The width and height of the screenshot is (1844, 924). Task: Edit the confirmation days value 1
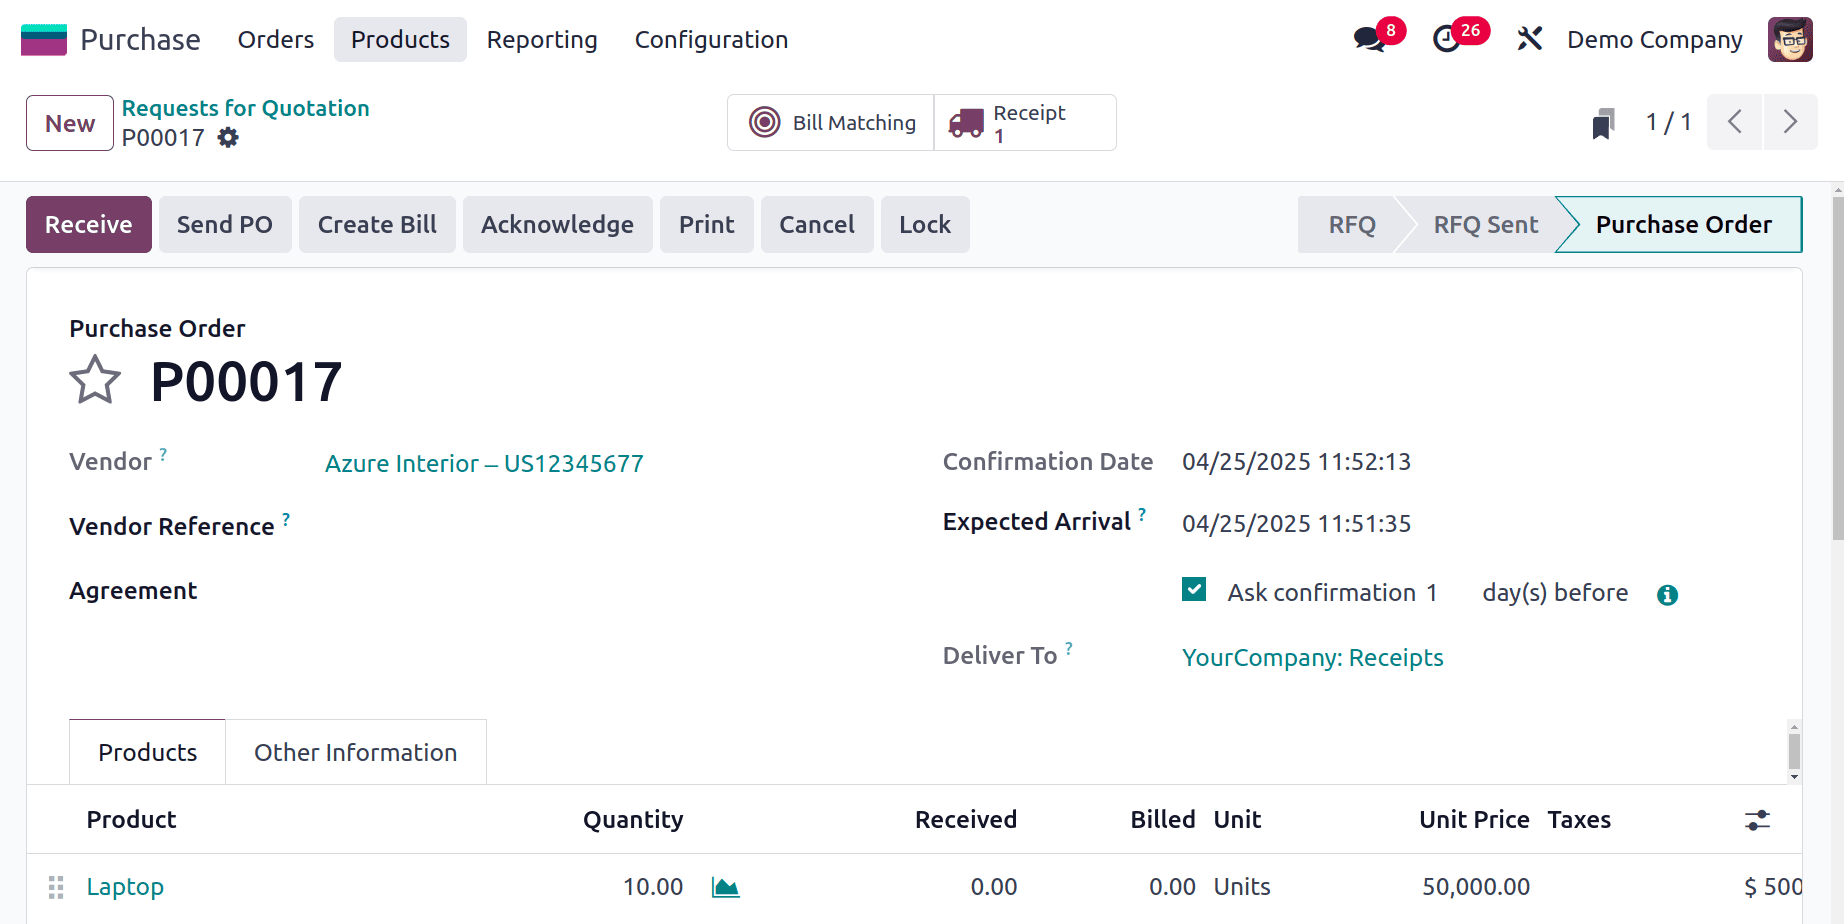pos(1433,593)
